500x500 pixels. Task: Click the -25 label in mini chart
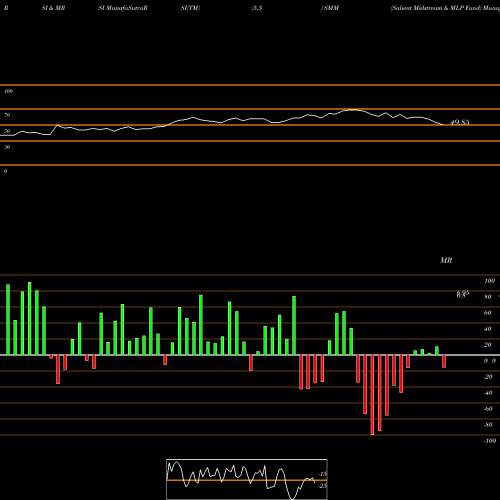(x=323, y=486)
